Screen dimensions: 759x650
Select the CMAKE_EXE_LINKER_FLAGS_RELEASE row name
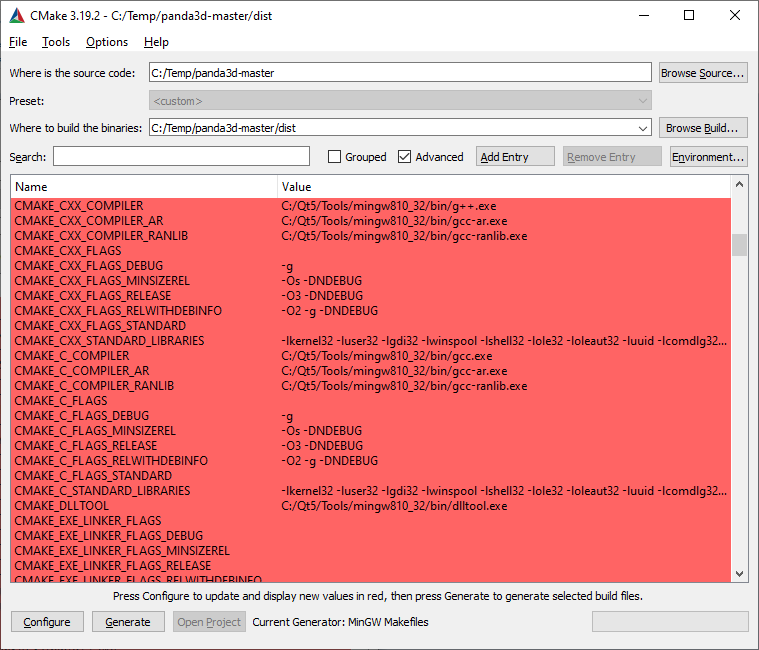pos(113,566)
